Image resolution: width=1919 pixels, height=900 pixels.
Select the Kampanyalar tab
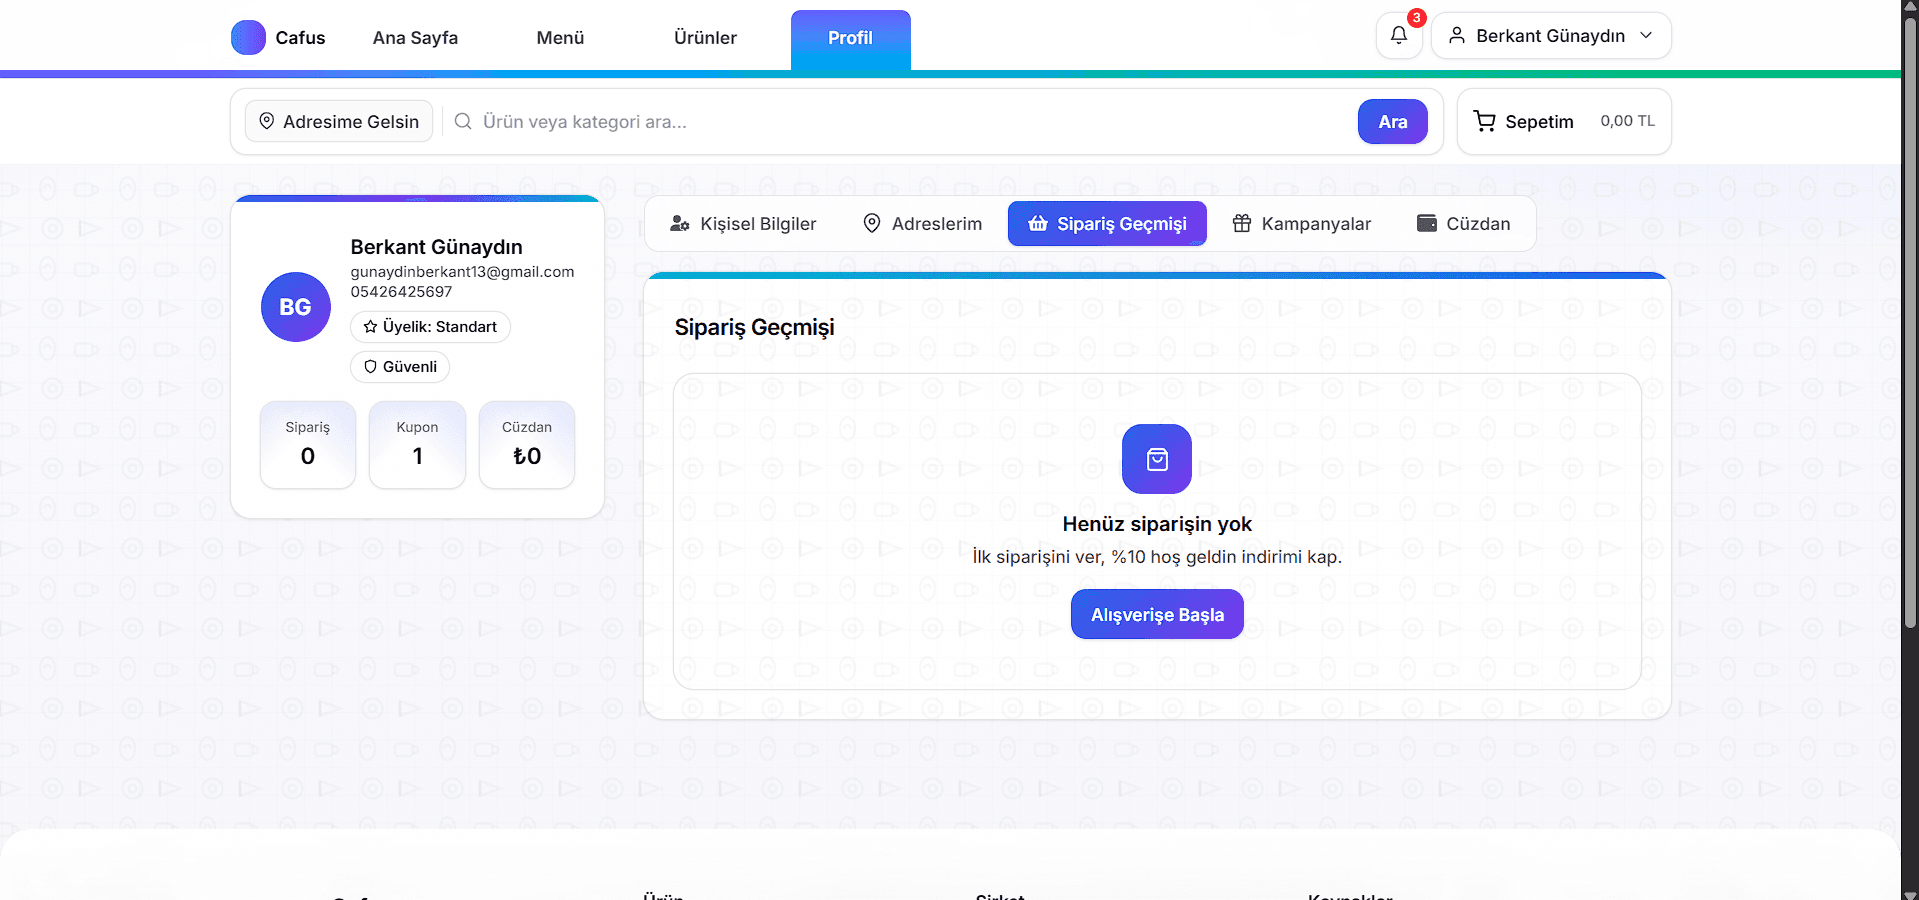pos(1301,224)
